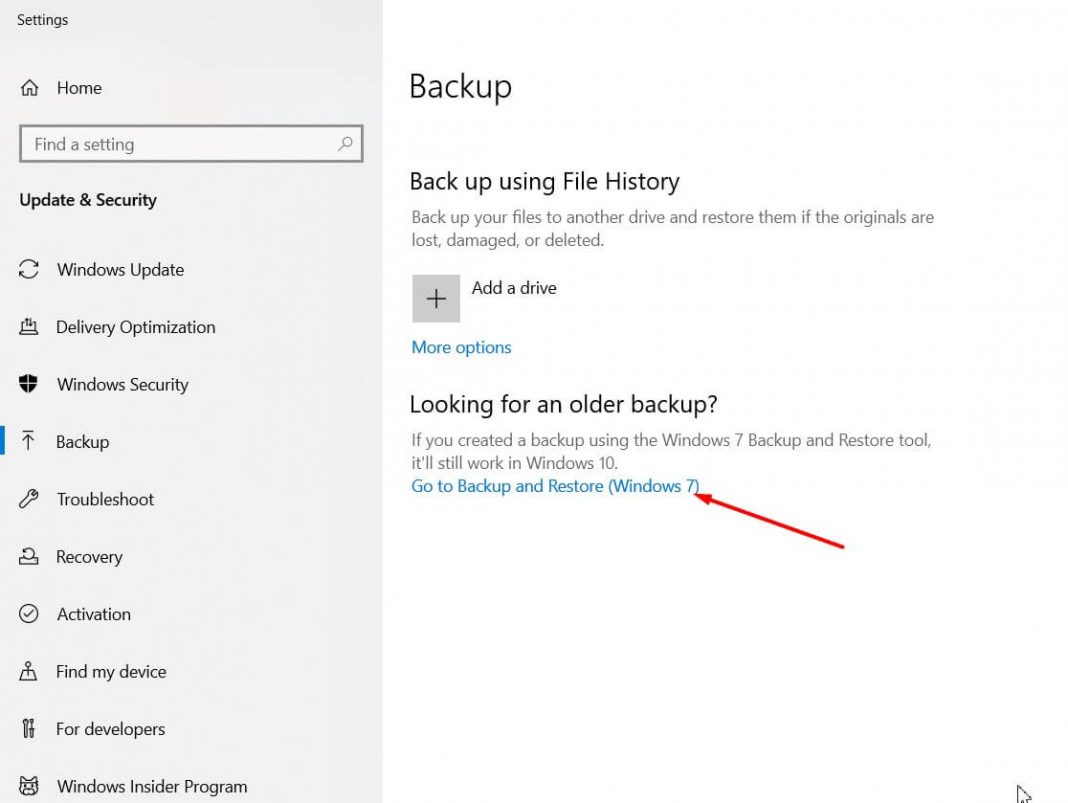
Task: Open the Recovery page
Action: coord(89,556)
